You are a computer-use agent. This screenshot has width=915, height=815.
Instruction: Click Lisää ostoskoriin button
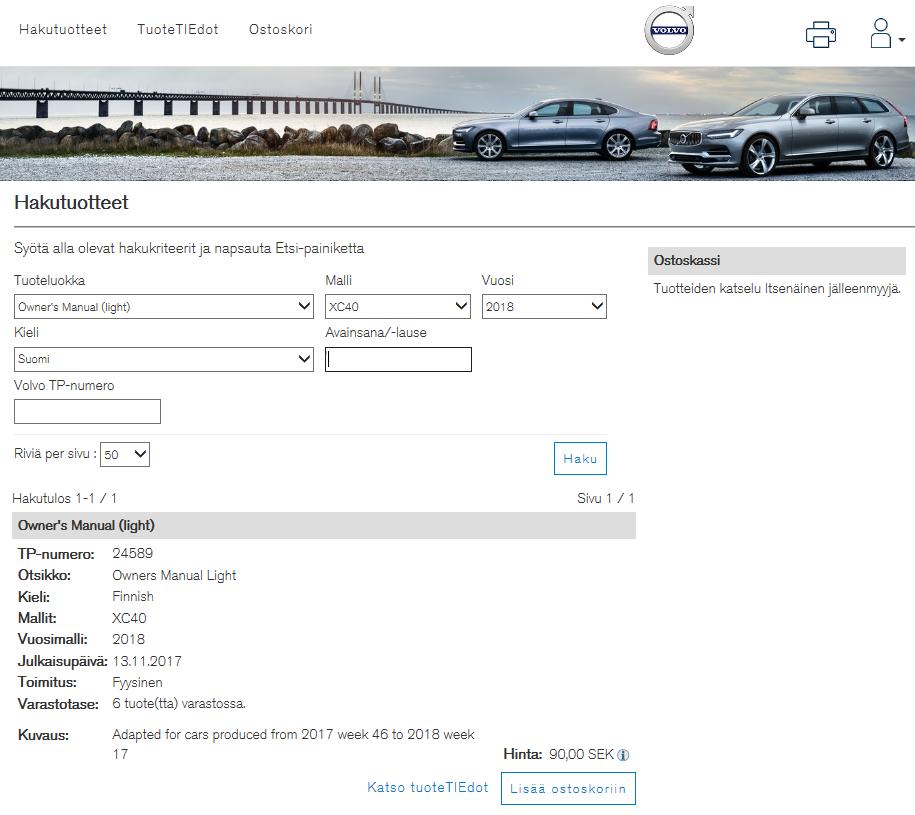[x=568, y=789]
